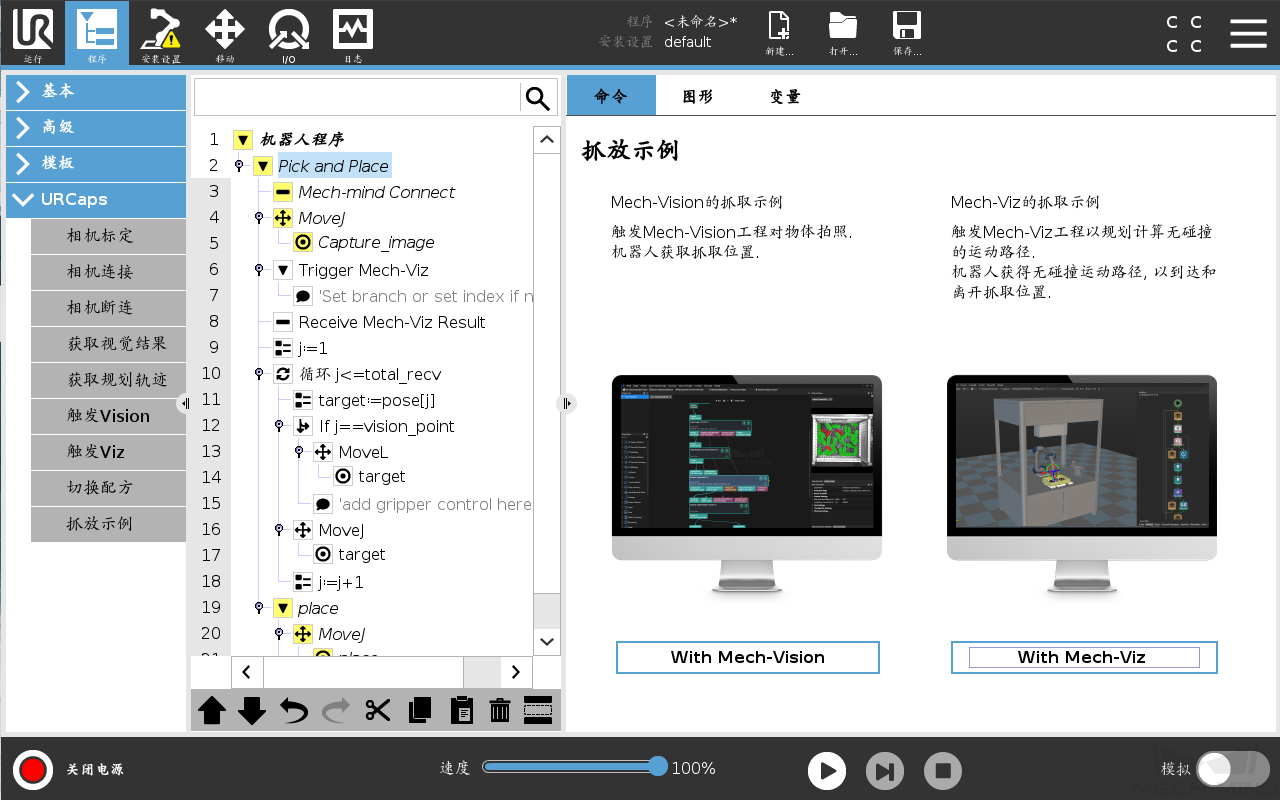Screen dimensions: 1280x800
Task: Expand the 基本 category
Action: [x=96, y=91]
